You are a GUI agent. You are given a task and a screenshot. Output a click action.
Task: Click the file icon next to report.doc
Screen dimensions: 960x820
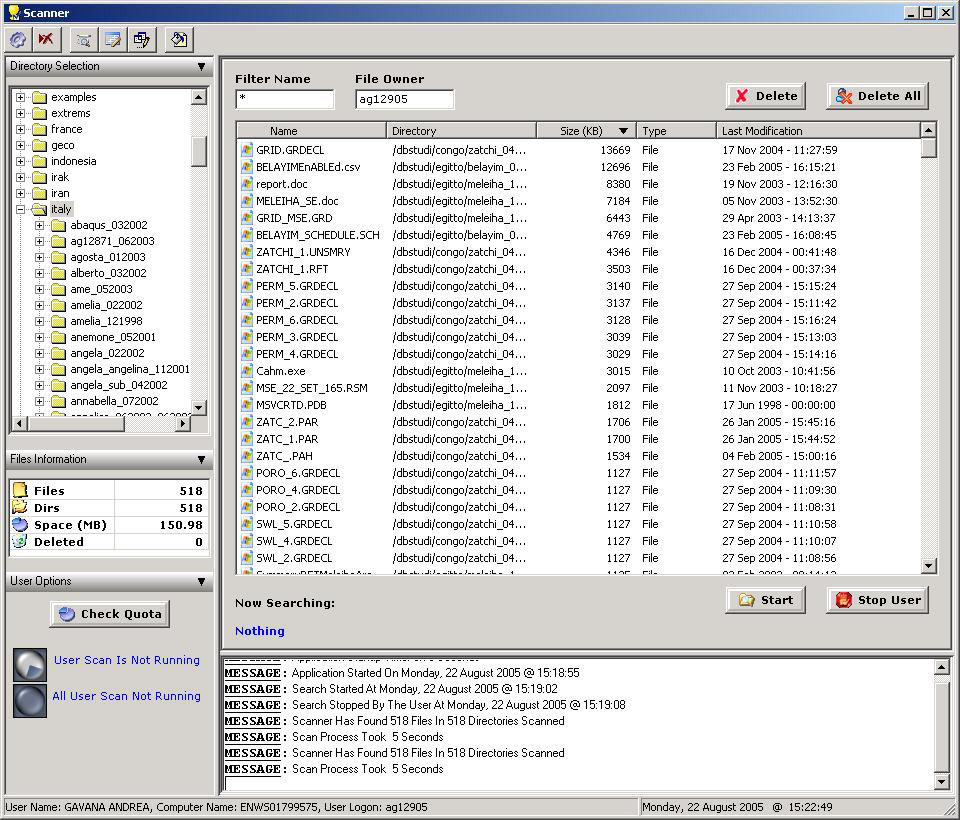coord(247,184)
